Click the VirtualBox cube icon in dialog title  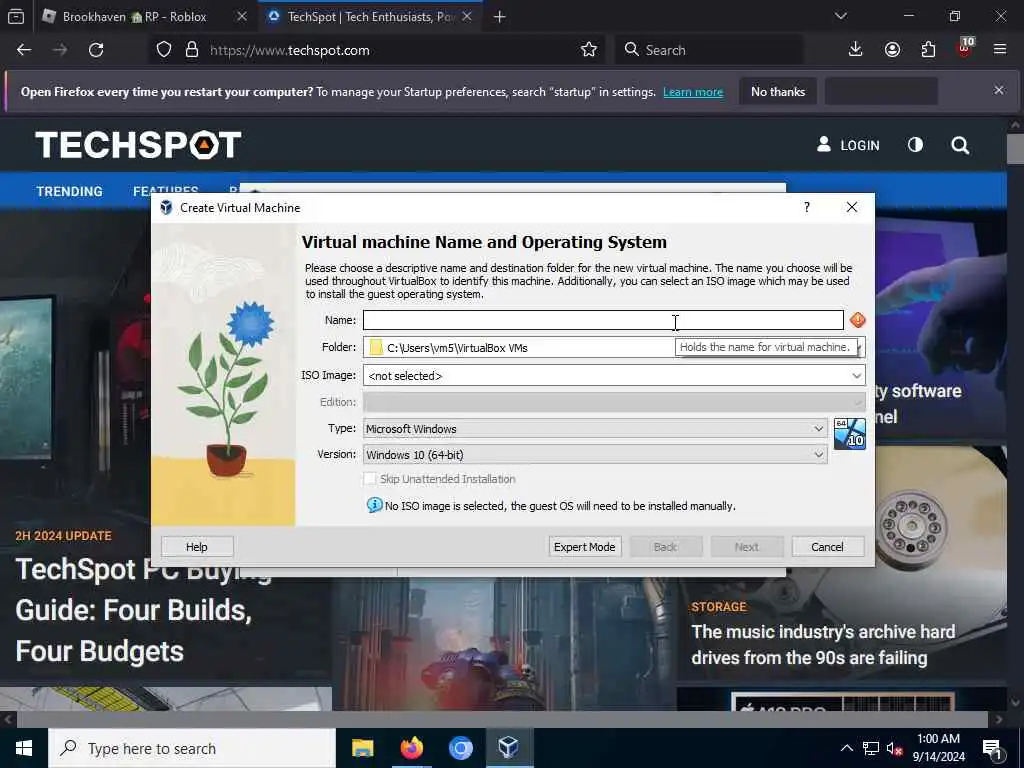pyautogui.click(x=167, y=208)
